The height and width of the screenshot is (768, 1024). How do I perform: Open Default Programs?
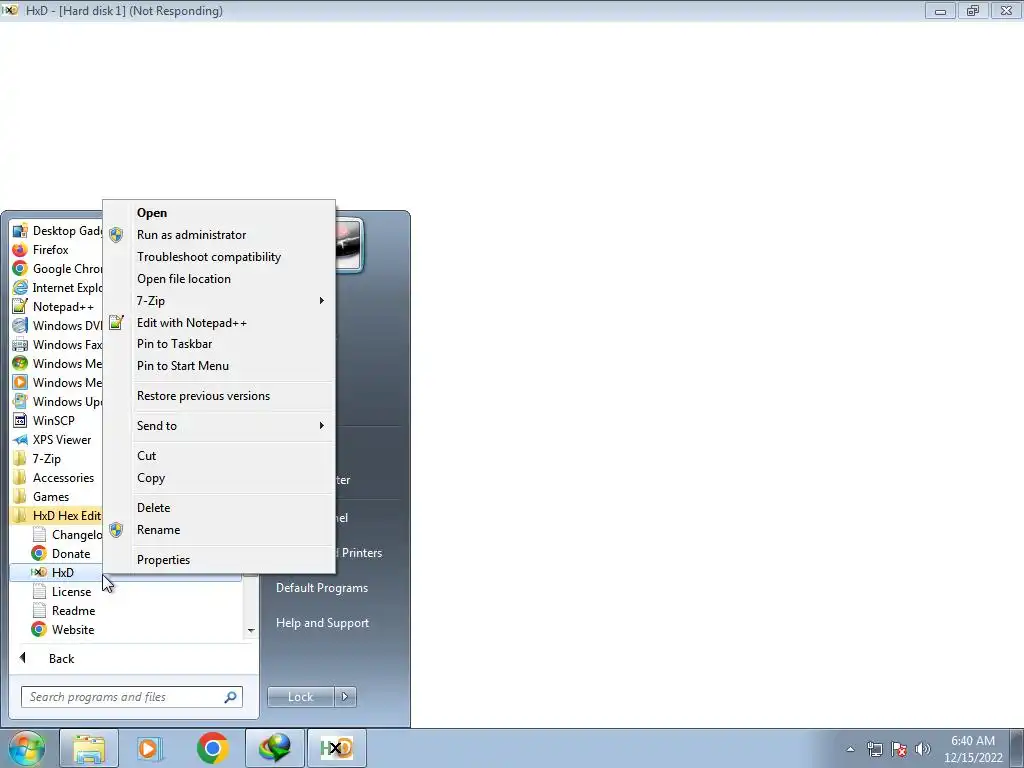coord(322,588)
